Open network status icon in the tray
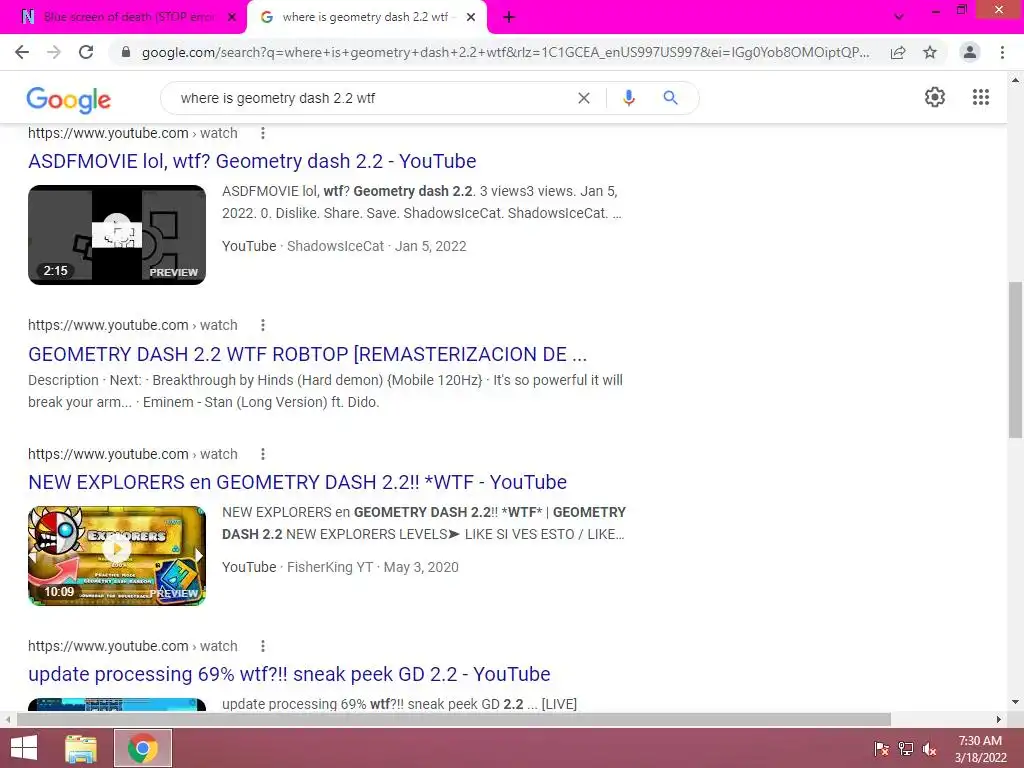 click(x=906, y=748)
